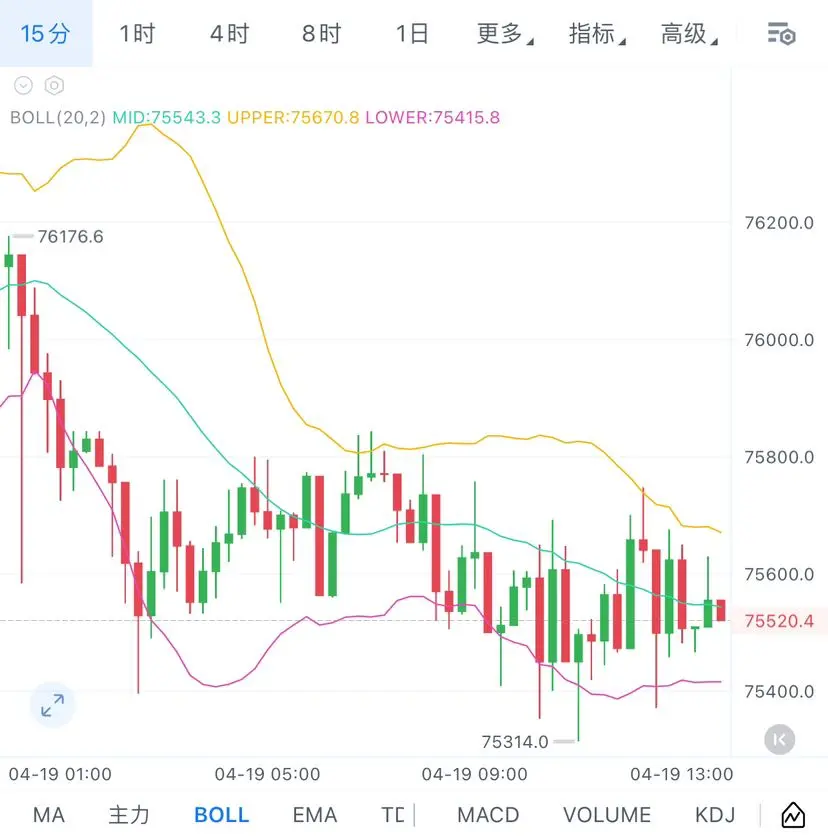Open the 高级 advanced dropdown

(689, 34)
